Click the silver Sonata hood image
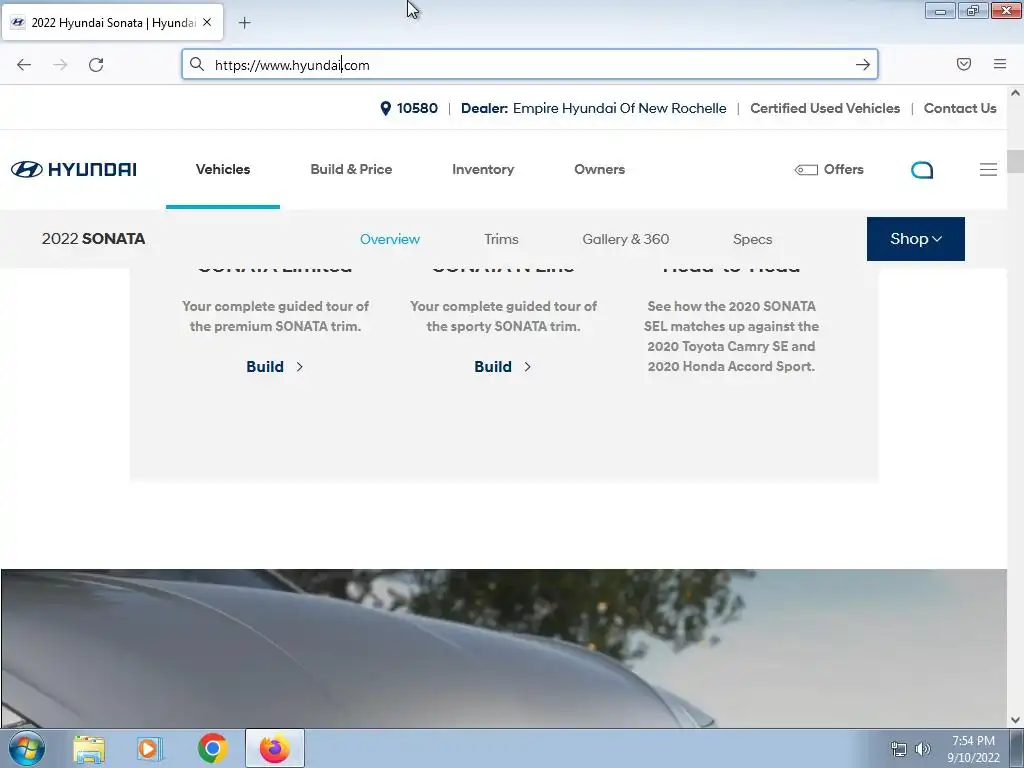1024x768 pixels. pyautogui.click(x=503, y=648)
